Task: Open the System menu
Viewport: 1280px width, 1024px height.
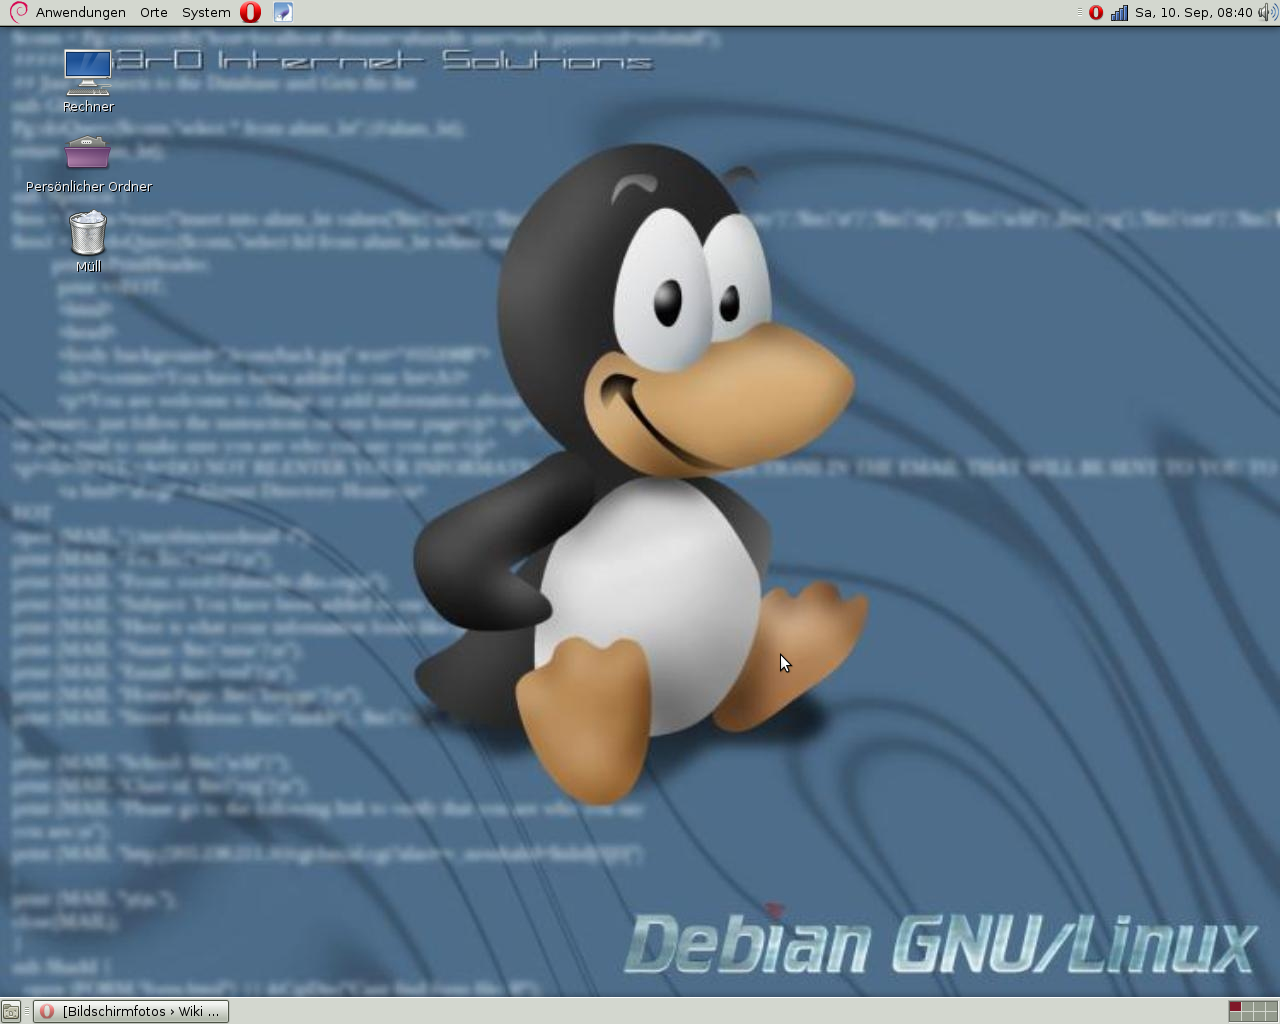Action: click(x=206, y=13)
